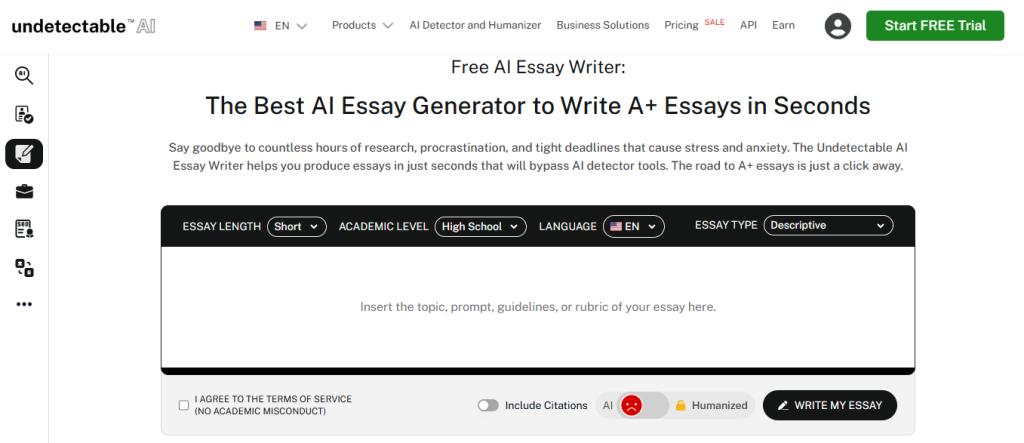This screenshot has width=1024, height=443.
Task: Open the Academic Level High School dropdown
Action: tap(481, 227)
